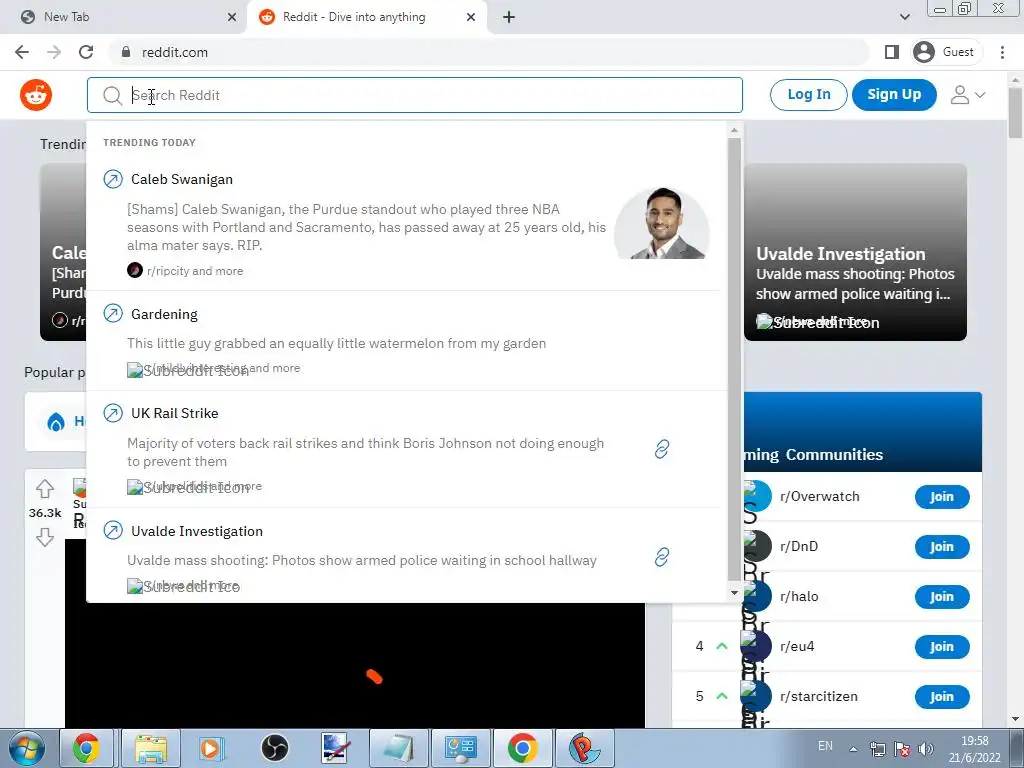Viewport: 1024px width, 768px height.
Task: Click dropdown scrollbar up arrow
Action: (735, 131)
